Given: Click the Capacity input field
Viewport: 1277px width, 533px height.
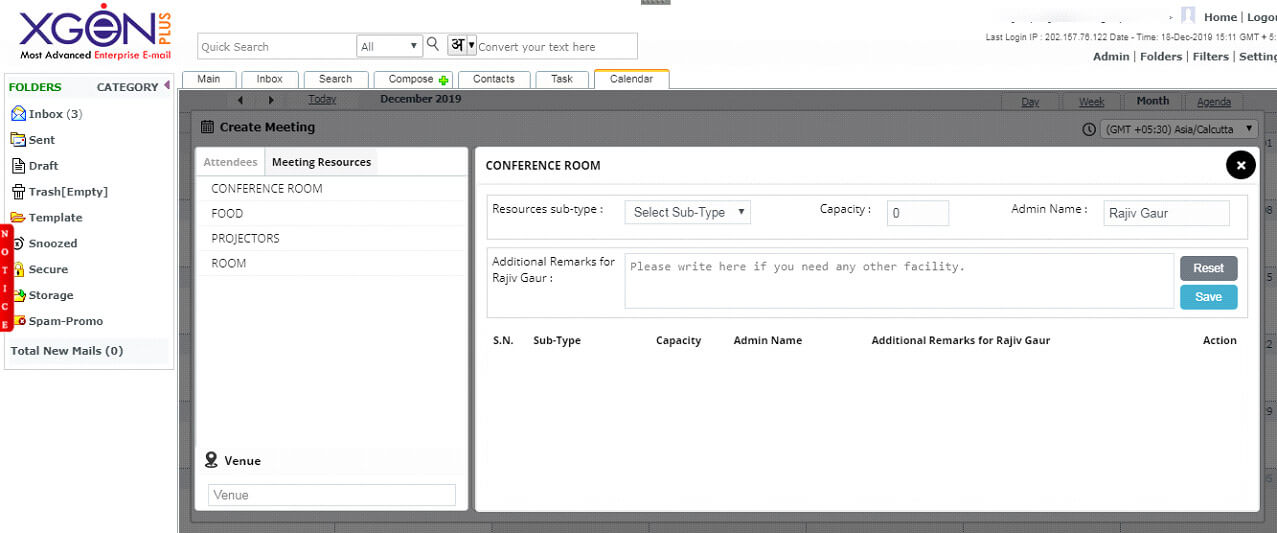Looking at the screenshot, I should pos(918,213).
